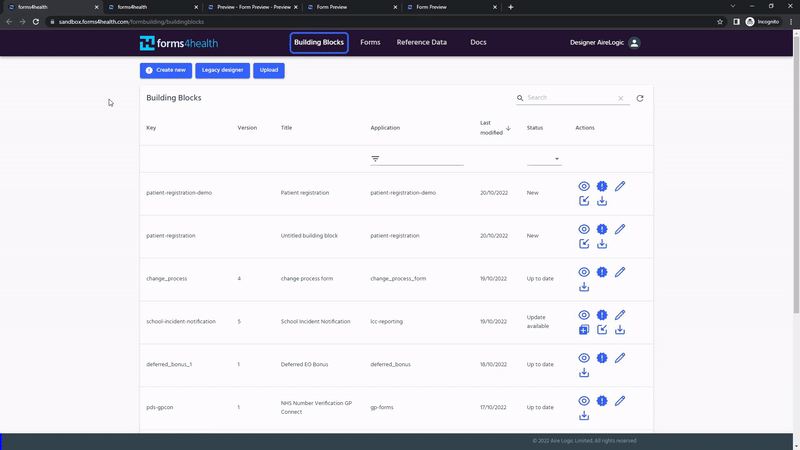Click the Application column filter field

[417, 159]
